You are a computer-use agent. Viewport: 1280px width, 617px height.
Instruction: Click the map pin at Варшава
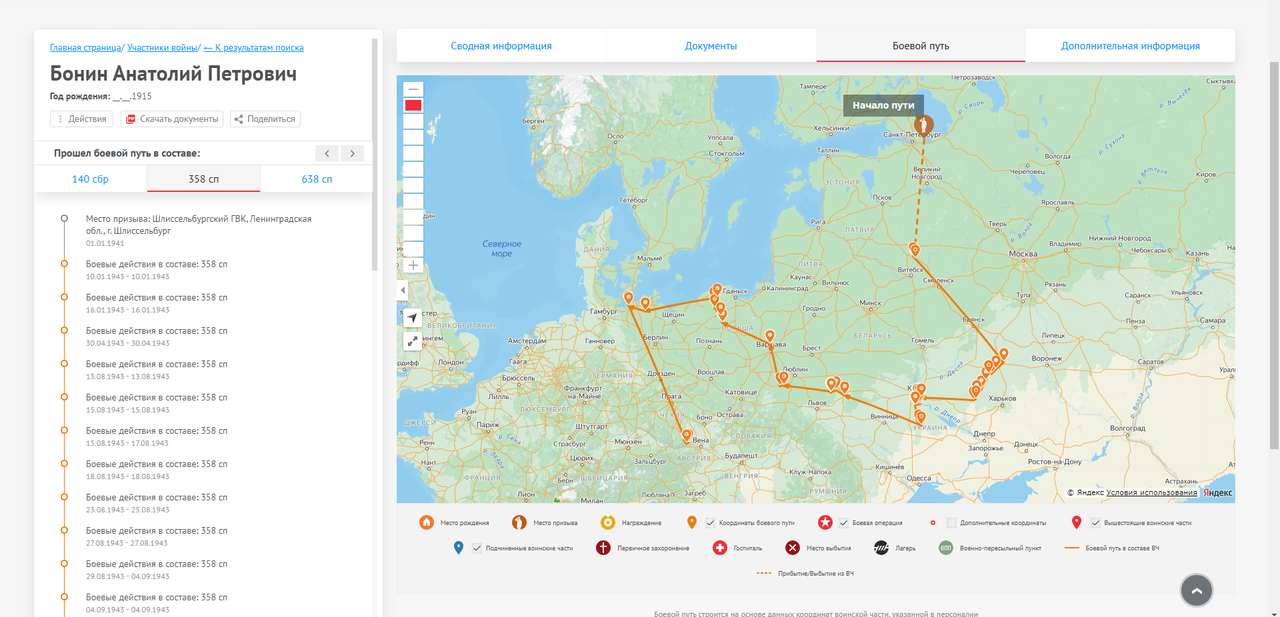[x=769, y=337]
